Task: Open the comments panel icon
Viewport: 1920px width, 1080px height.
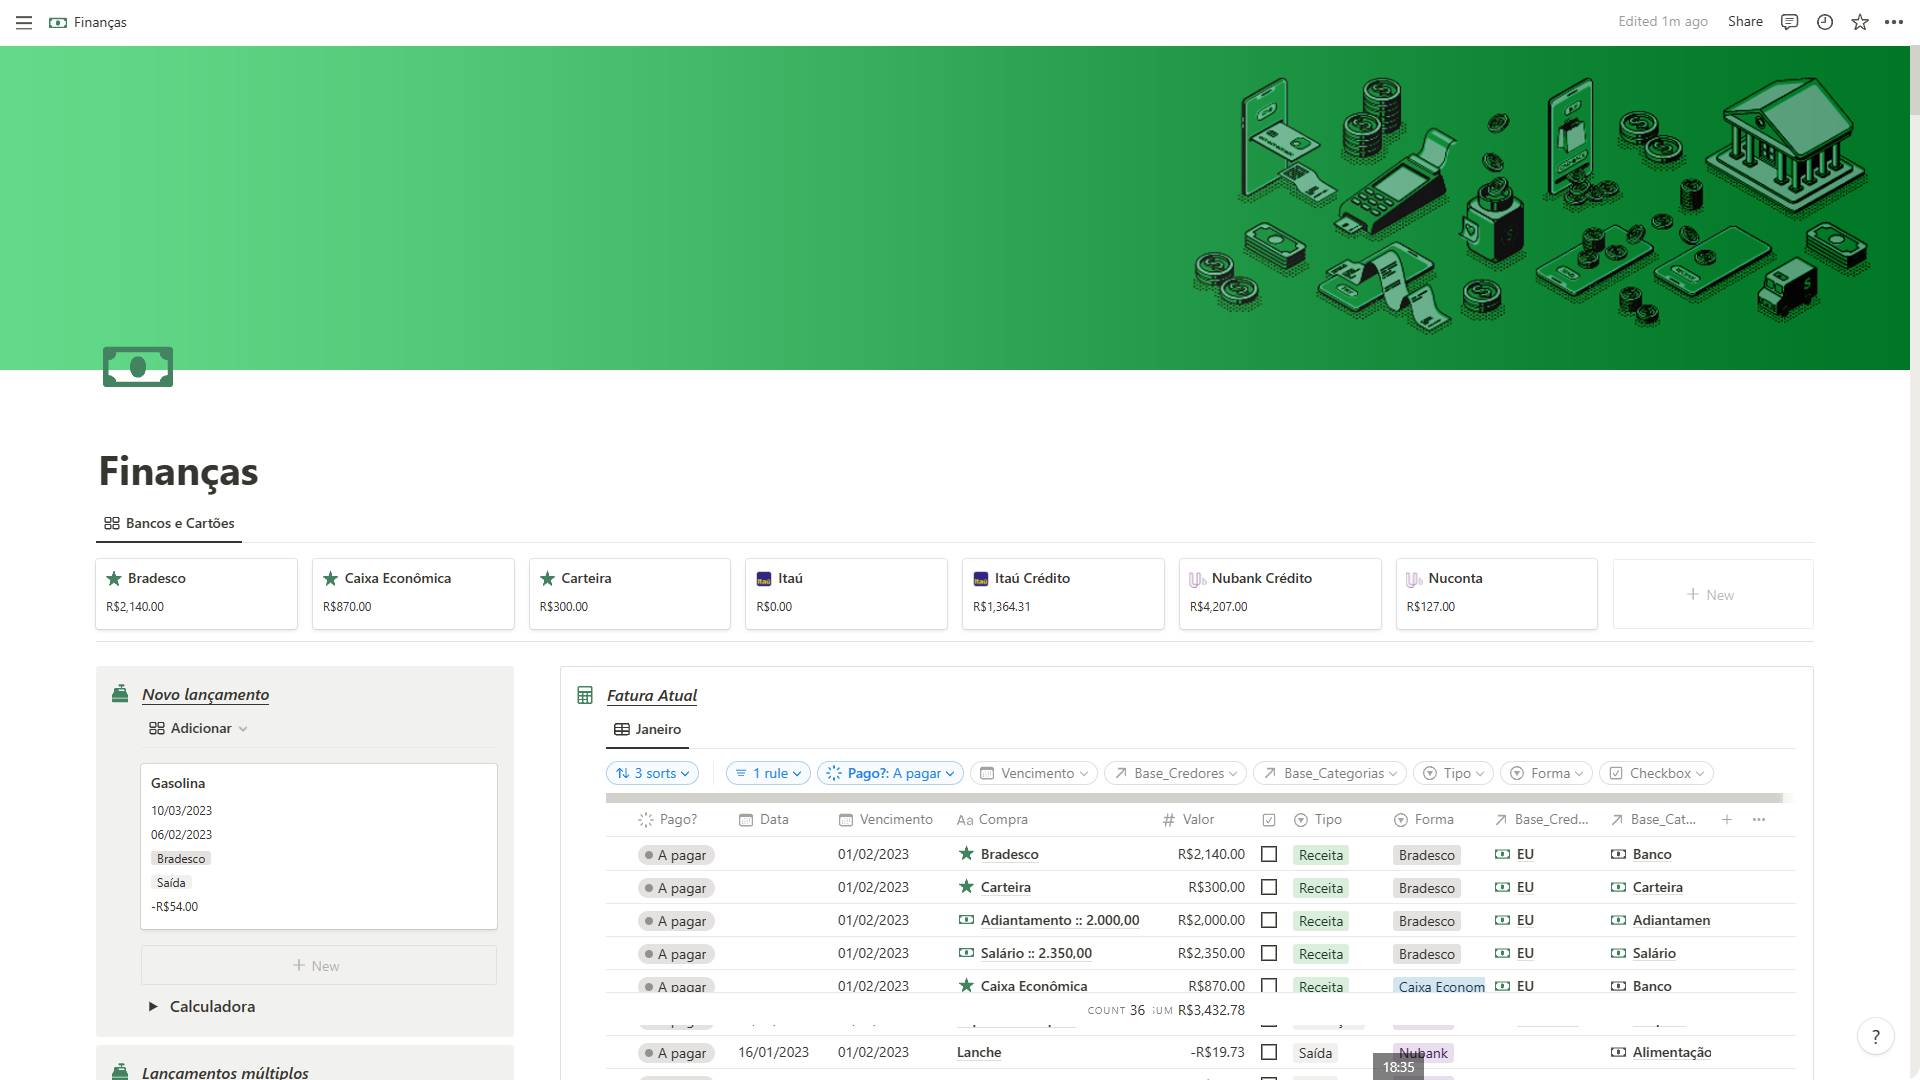Action: point(1789,22)
